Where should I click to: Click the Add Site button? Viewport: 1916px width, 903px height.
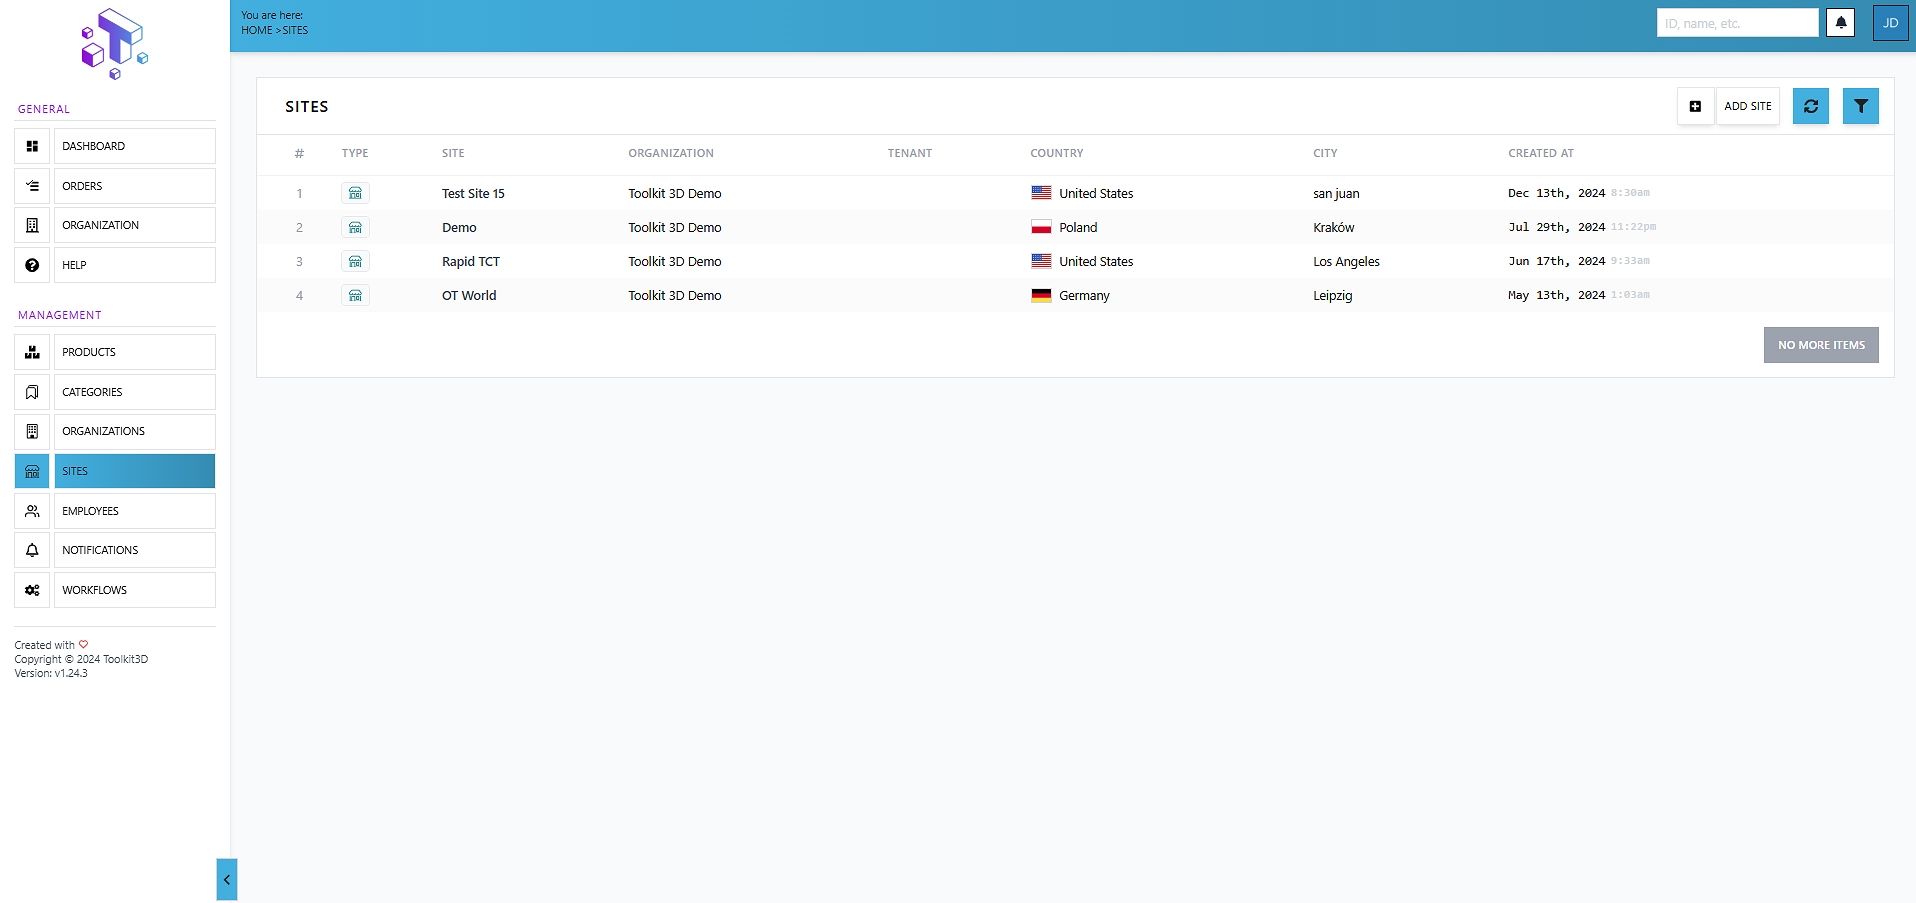1747,106
